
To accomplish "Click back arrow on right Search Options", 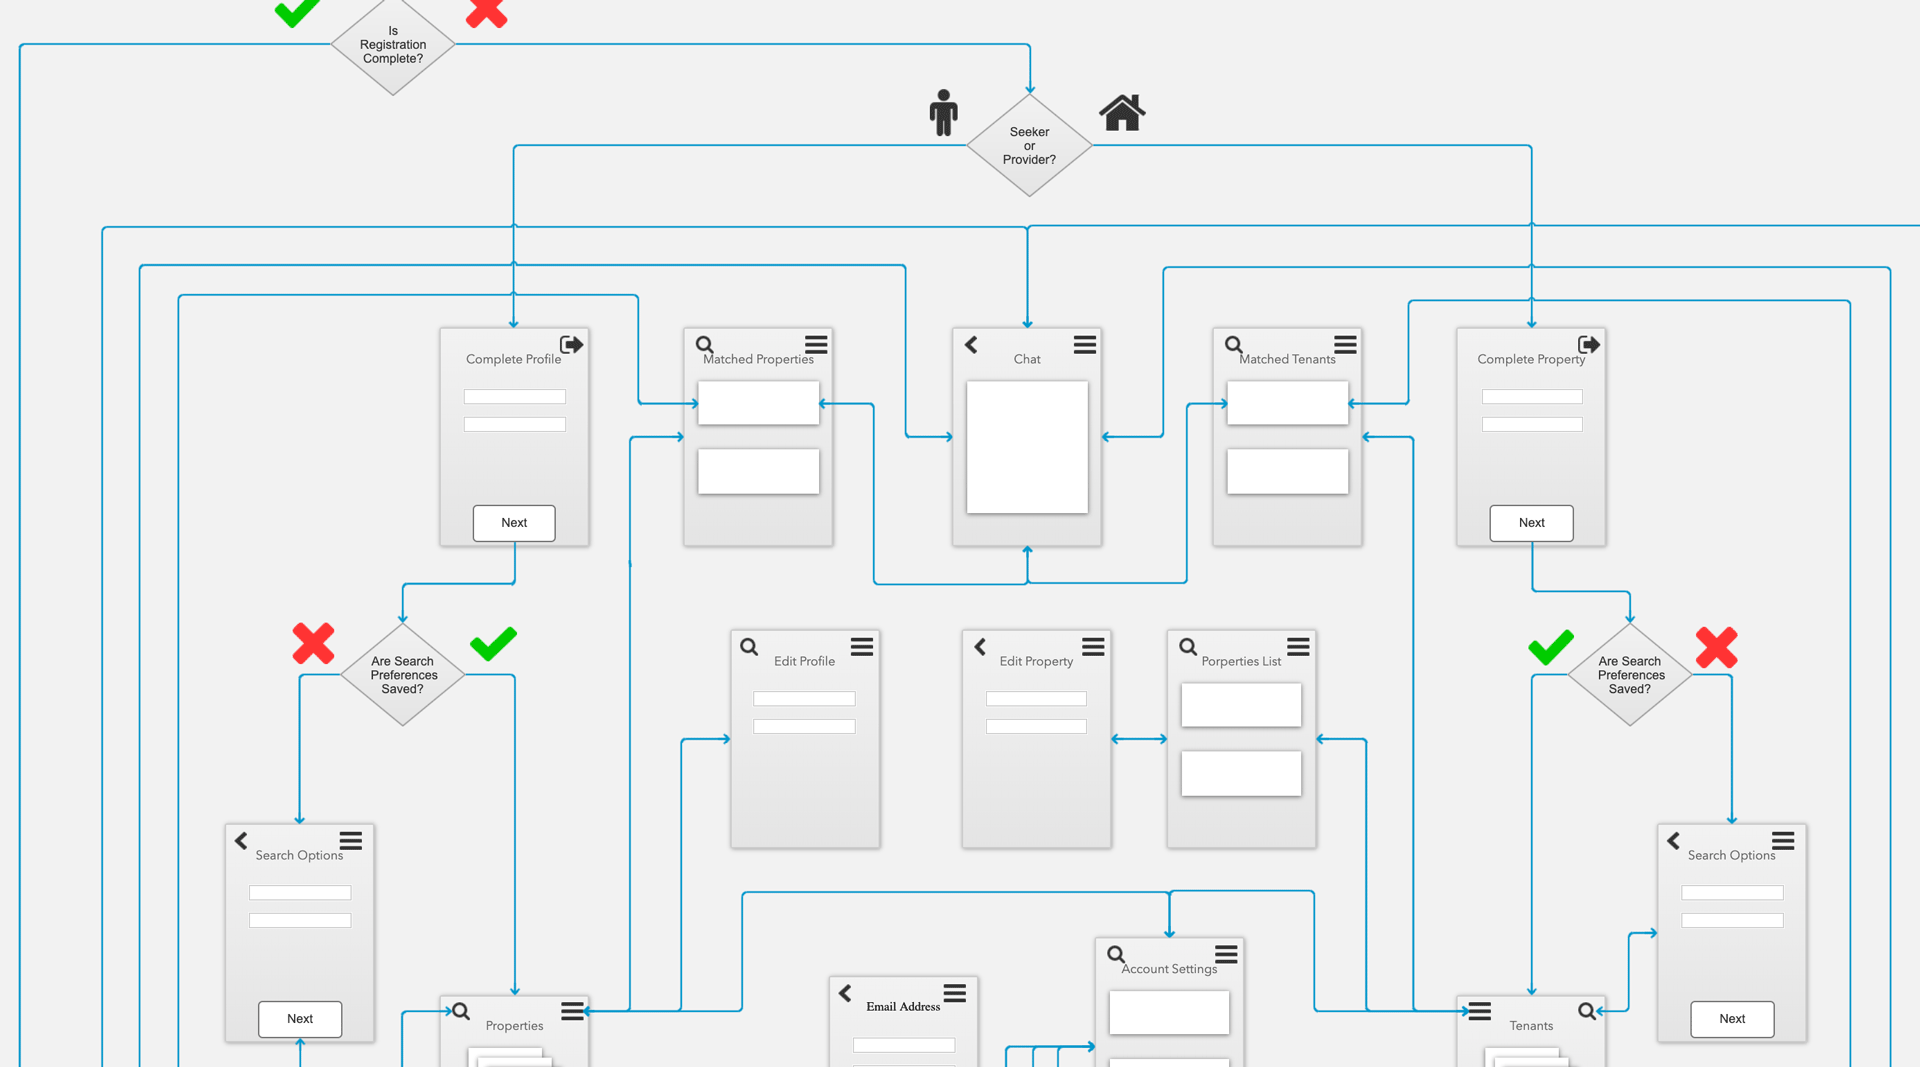I will 1673,841.
